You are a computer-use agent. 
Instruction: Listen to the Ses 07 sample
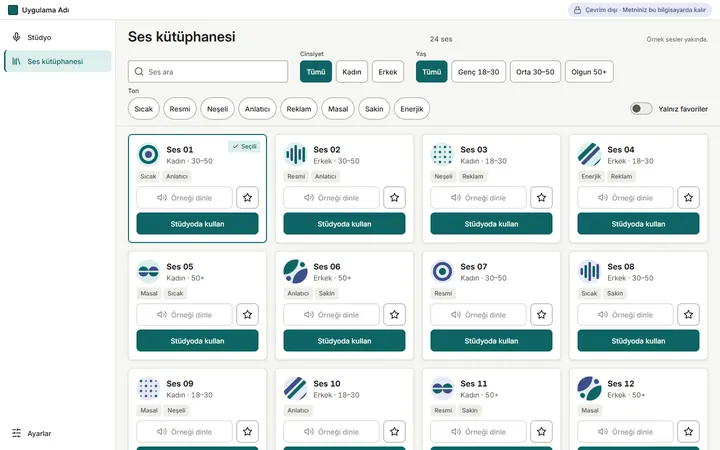pos(478,315)
